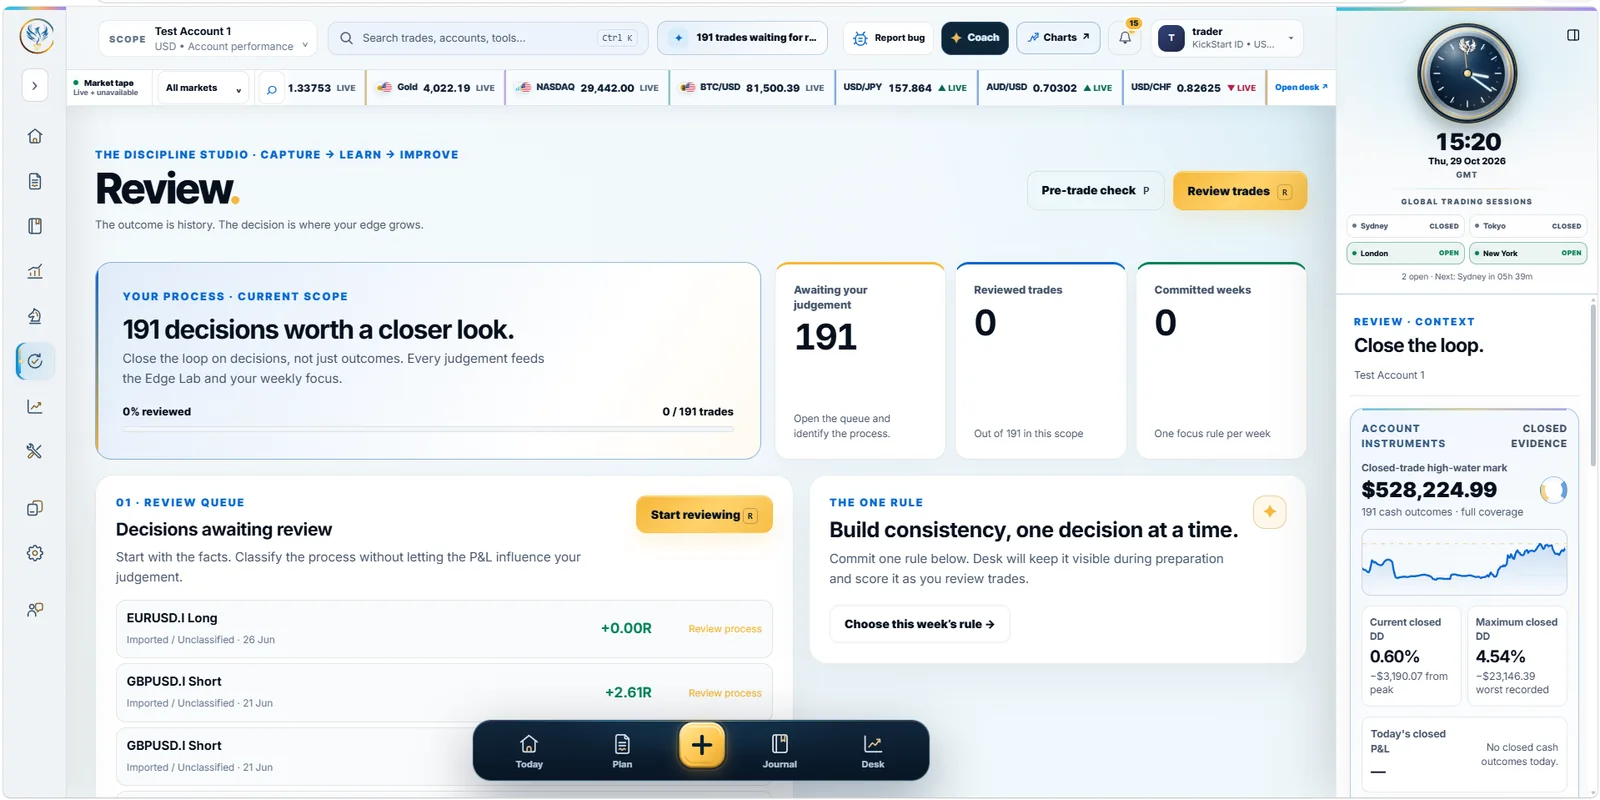Click Choose this week's rule

pyautogui.click(x=919, y=624)
